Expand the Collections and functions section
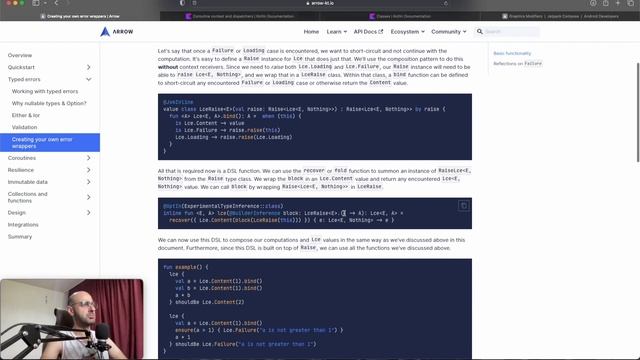 point(89,197)
